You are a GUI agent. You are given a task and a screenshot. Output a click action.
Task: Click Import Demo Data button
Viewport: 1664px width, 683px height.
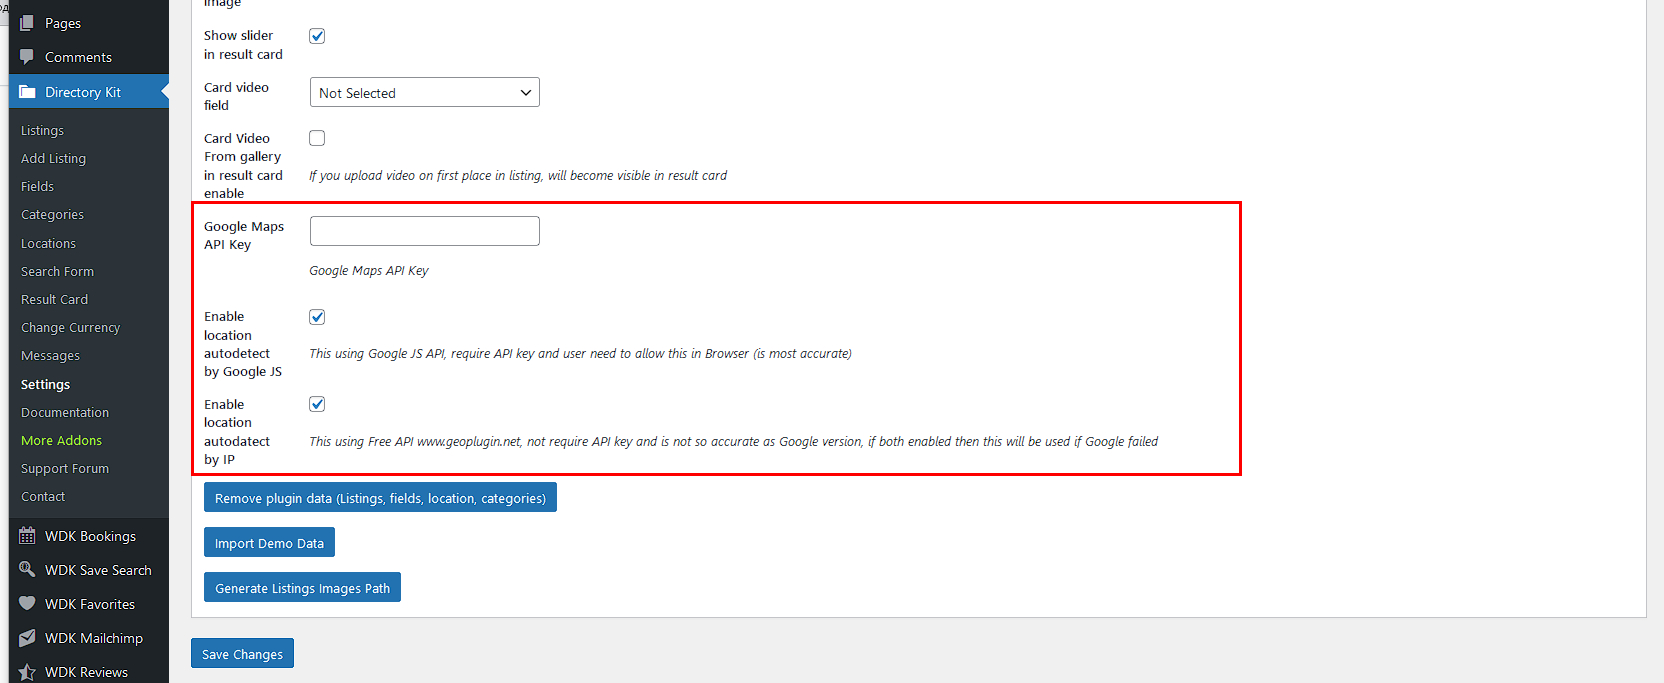(269, 543)
